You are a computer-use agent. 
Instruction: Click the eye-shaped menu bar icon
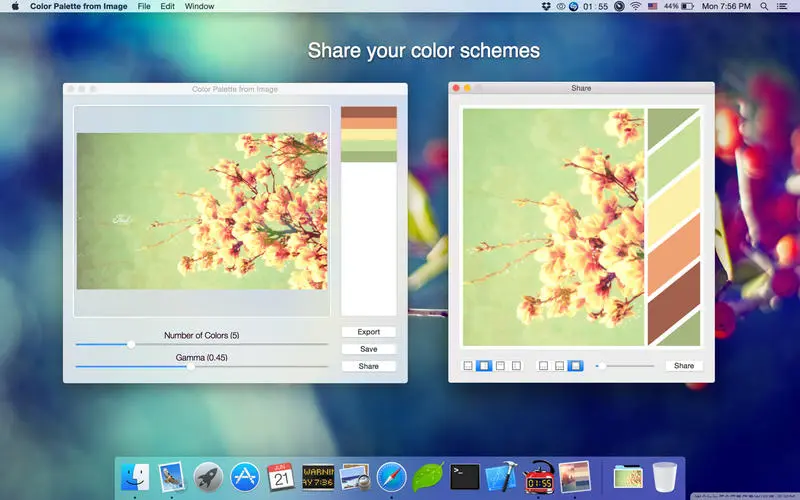click(x=560, y=6)
